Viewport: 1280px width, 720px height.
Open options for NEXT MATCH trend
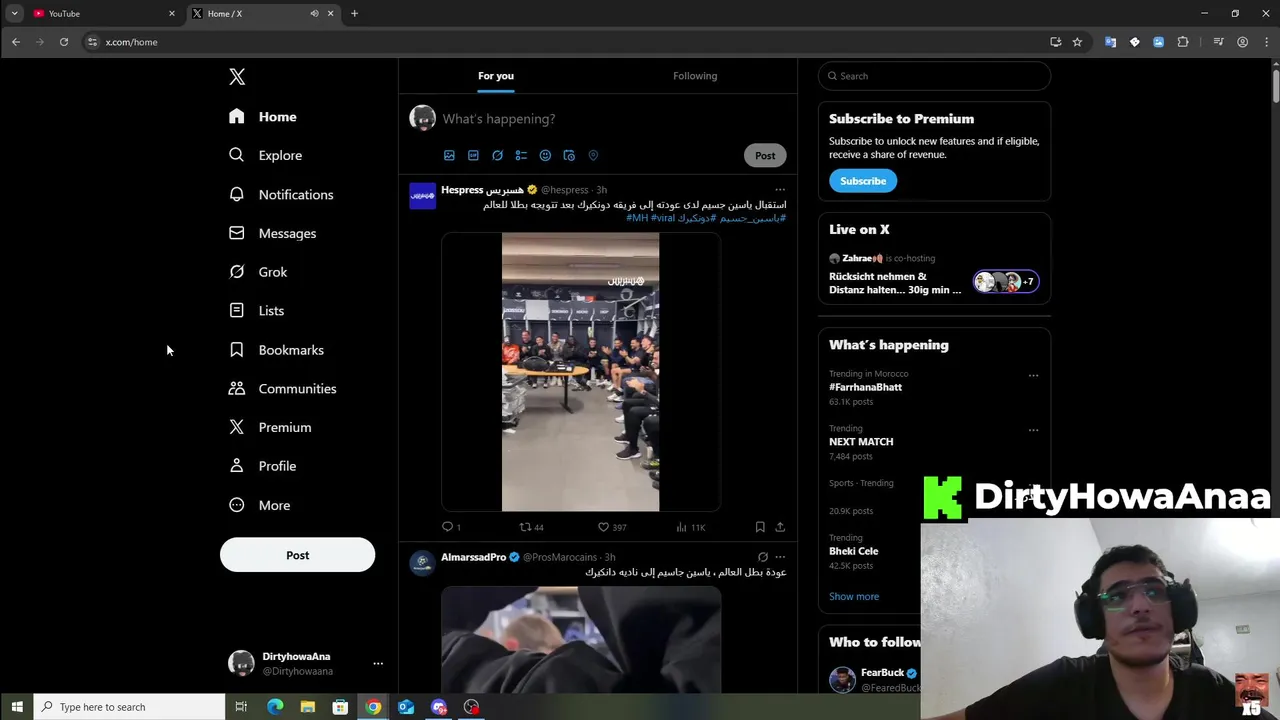point(1033,430)
